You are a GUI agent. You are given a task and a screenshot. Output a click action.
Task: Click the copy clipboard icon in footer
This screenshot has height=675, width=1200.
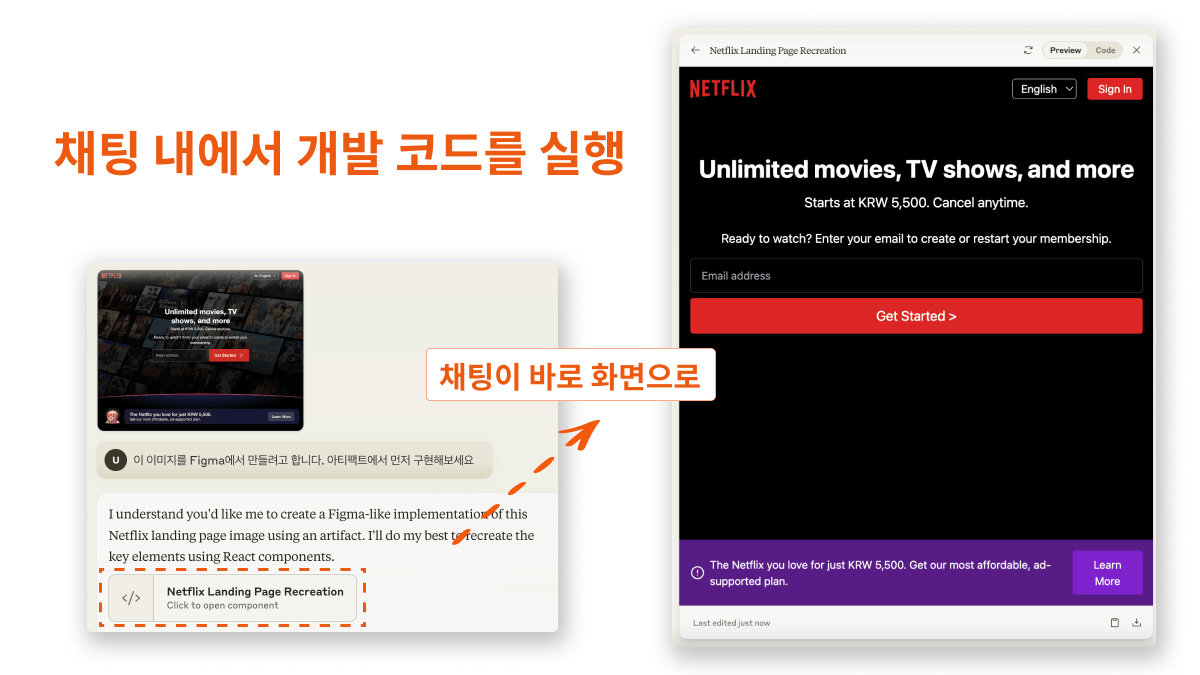(x=1115, y=623)
